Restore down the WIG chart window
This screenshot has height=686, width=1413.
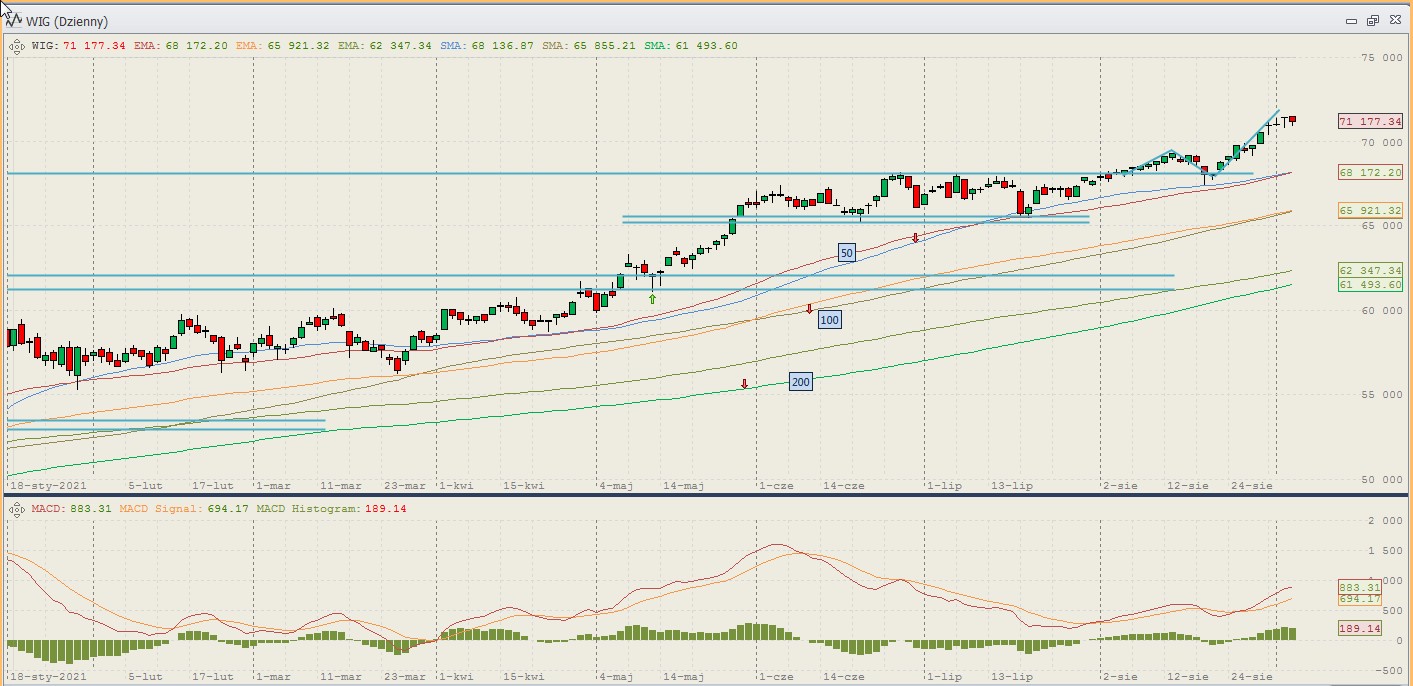pyautogui.click(x=1373, y=20)
